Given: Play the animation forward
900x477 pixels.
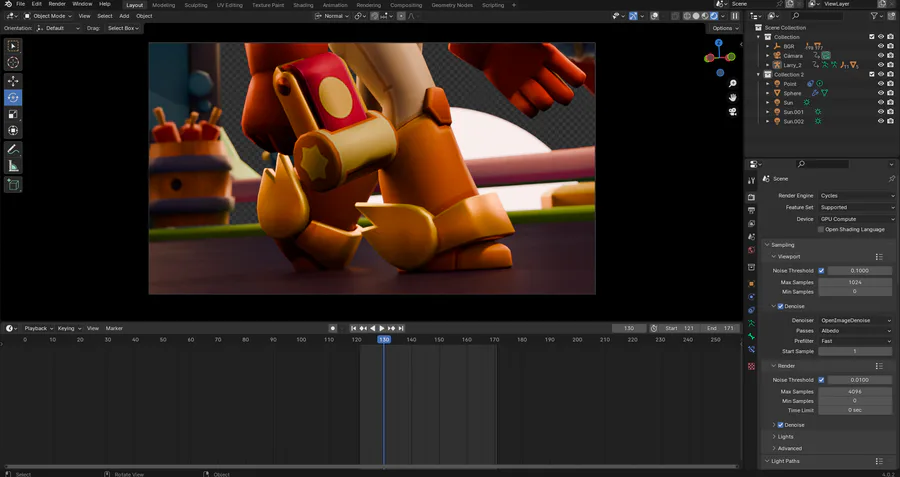Looking at the screenshot, I should coord(382,328).
